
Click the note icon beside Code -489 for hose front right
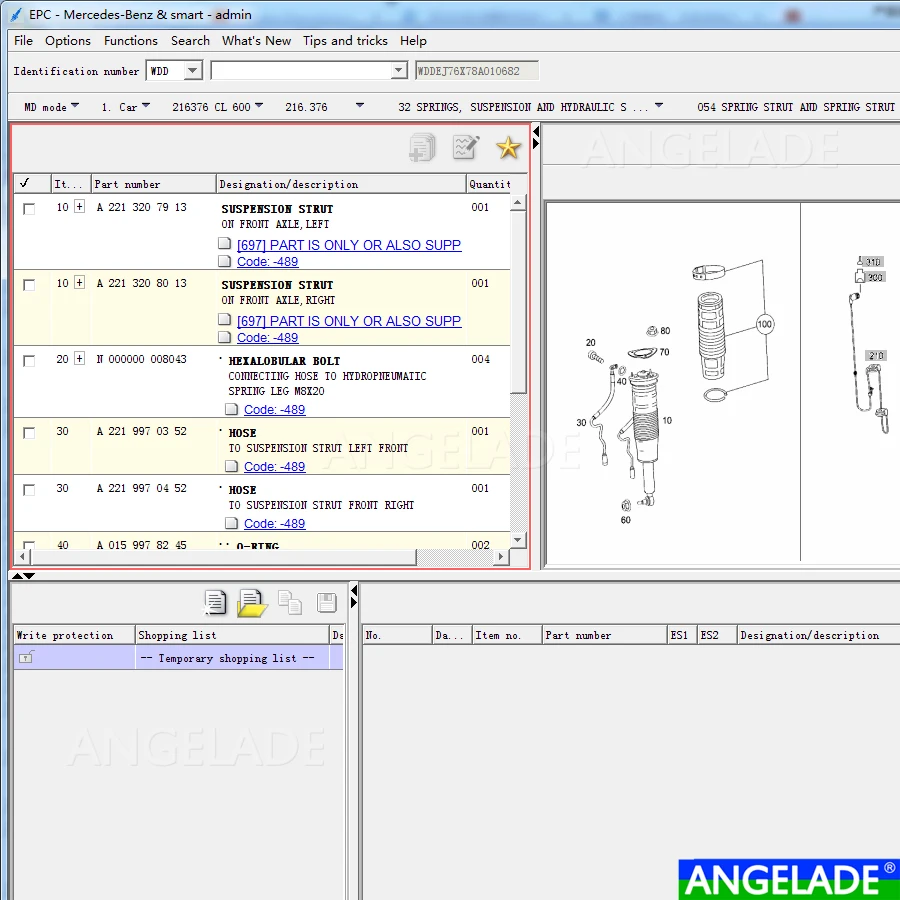231,522
